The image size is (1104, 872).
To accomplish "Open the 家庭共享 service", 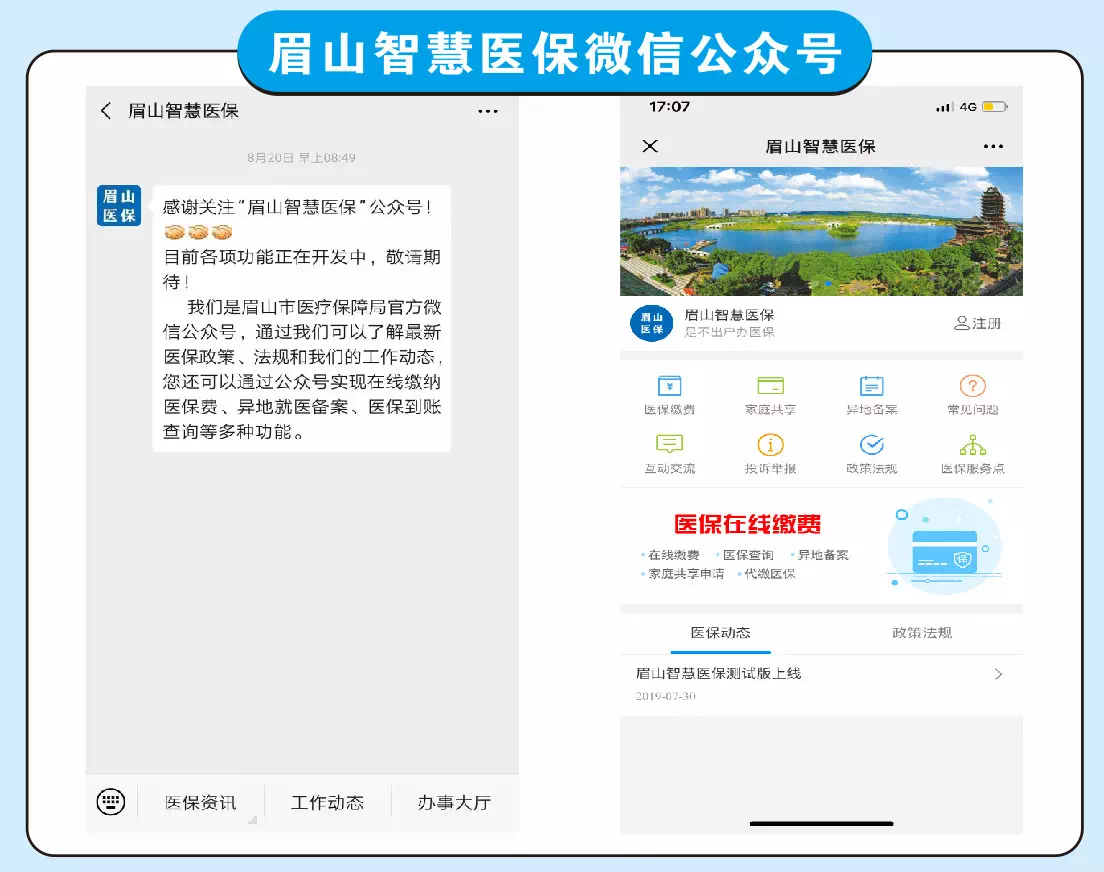I will tap(770, 395).
